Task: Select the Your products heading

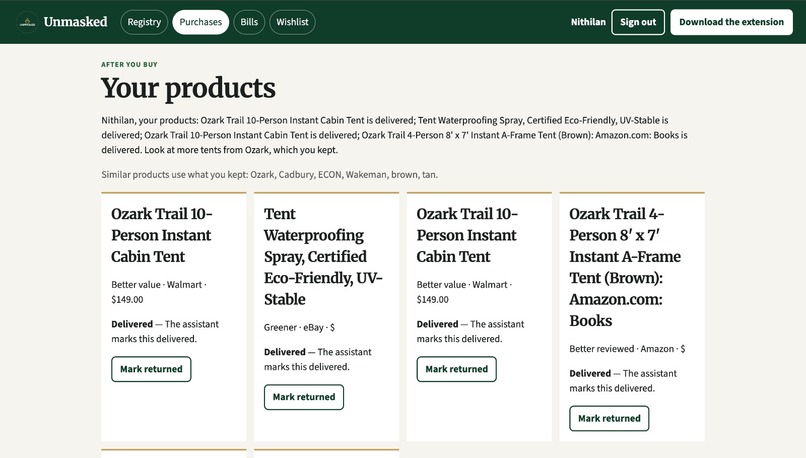Action: [x=188, y=88]
